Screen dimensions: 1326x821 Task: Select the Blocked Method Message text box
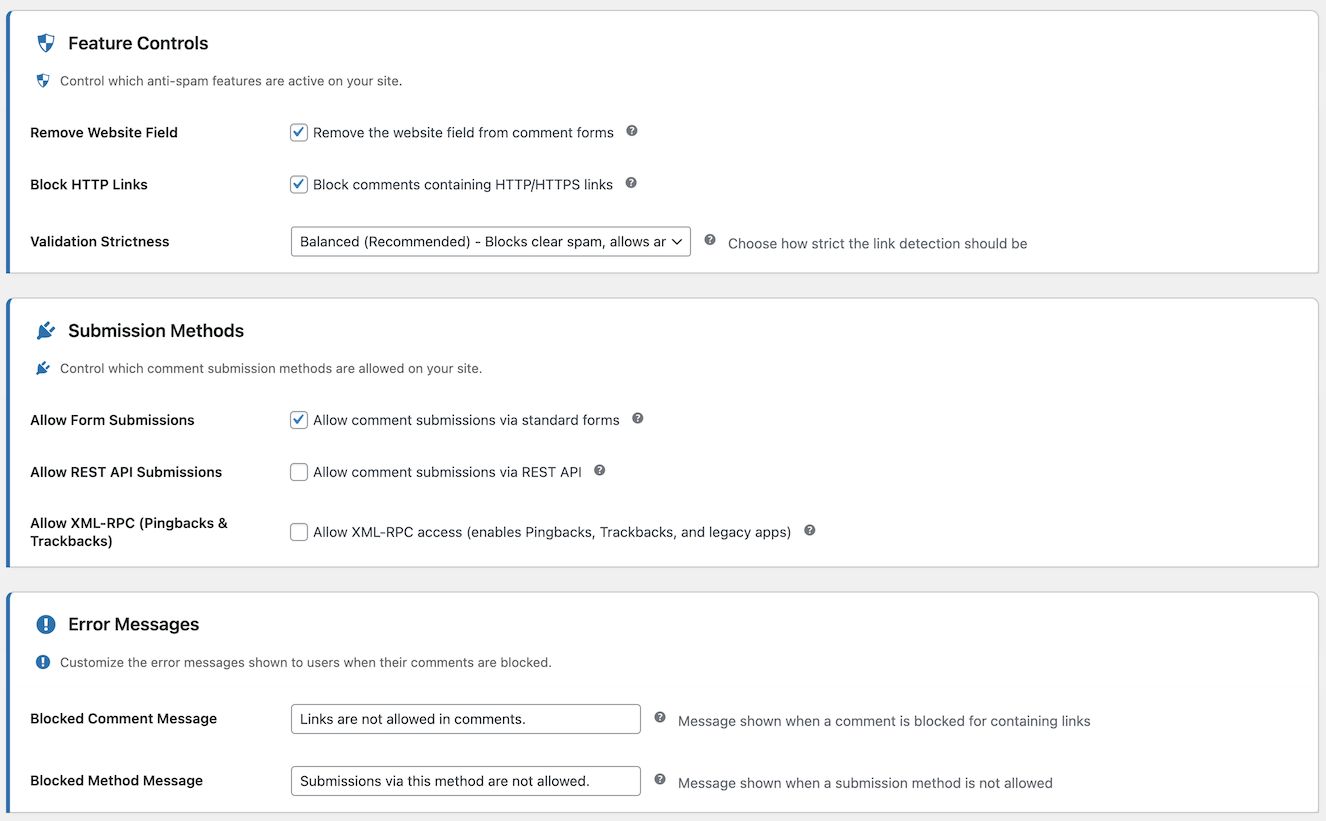point(465,780)
